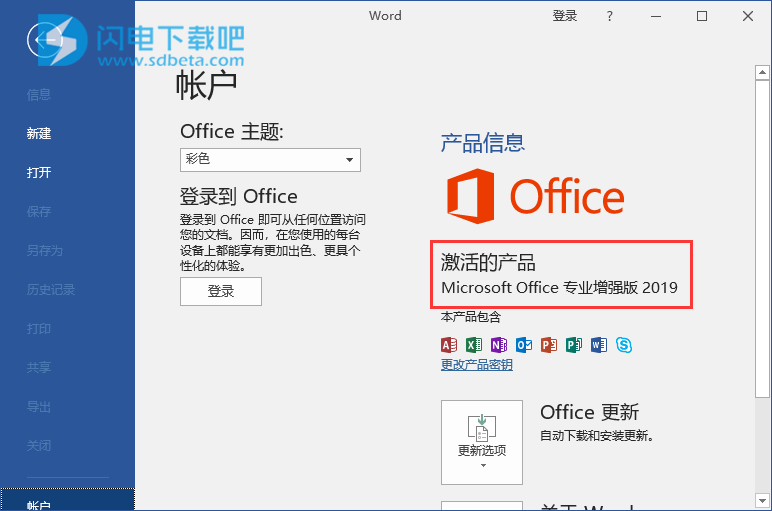772x511 pixels.
Task: Click the scrollbar down arrow
Action: point(762,501)
